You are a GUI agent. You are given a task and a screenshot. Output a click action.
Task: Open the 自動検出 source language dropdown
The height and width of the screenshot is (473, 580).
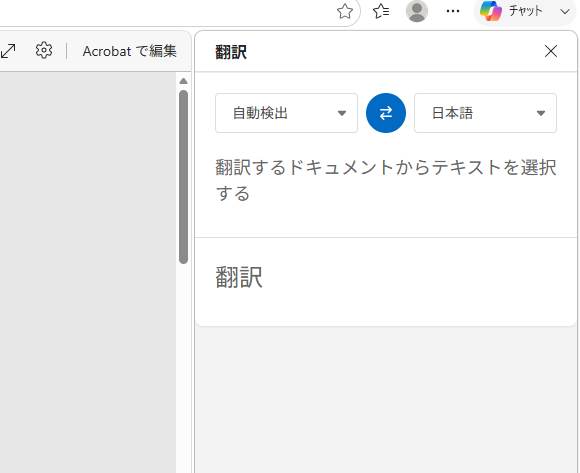286,113
